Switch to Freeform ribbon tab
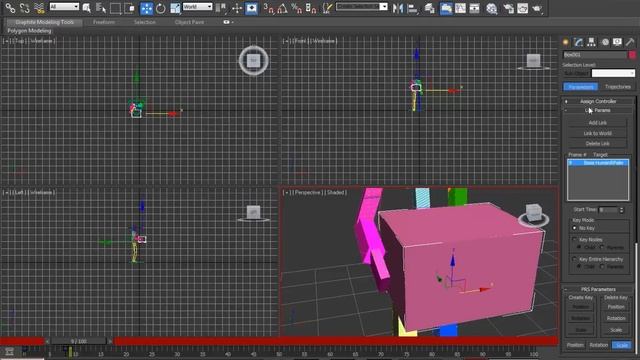 [x=104, y=22]
